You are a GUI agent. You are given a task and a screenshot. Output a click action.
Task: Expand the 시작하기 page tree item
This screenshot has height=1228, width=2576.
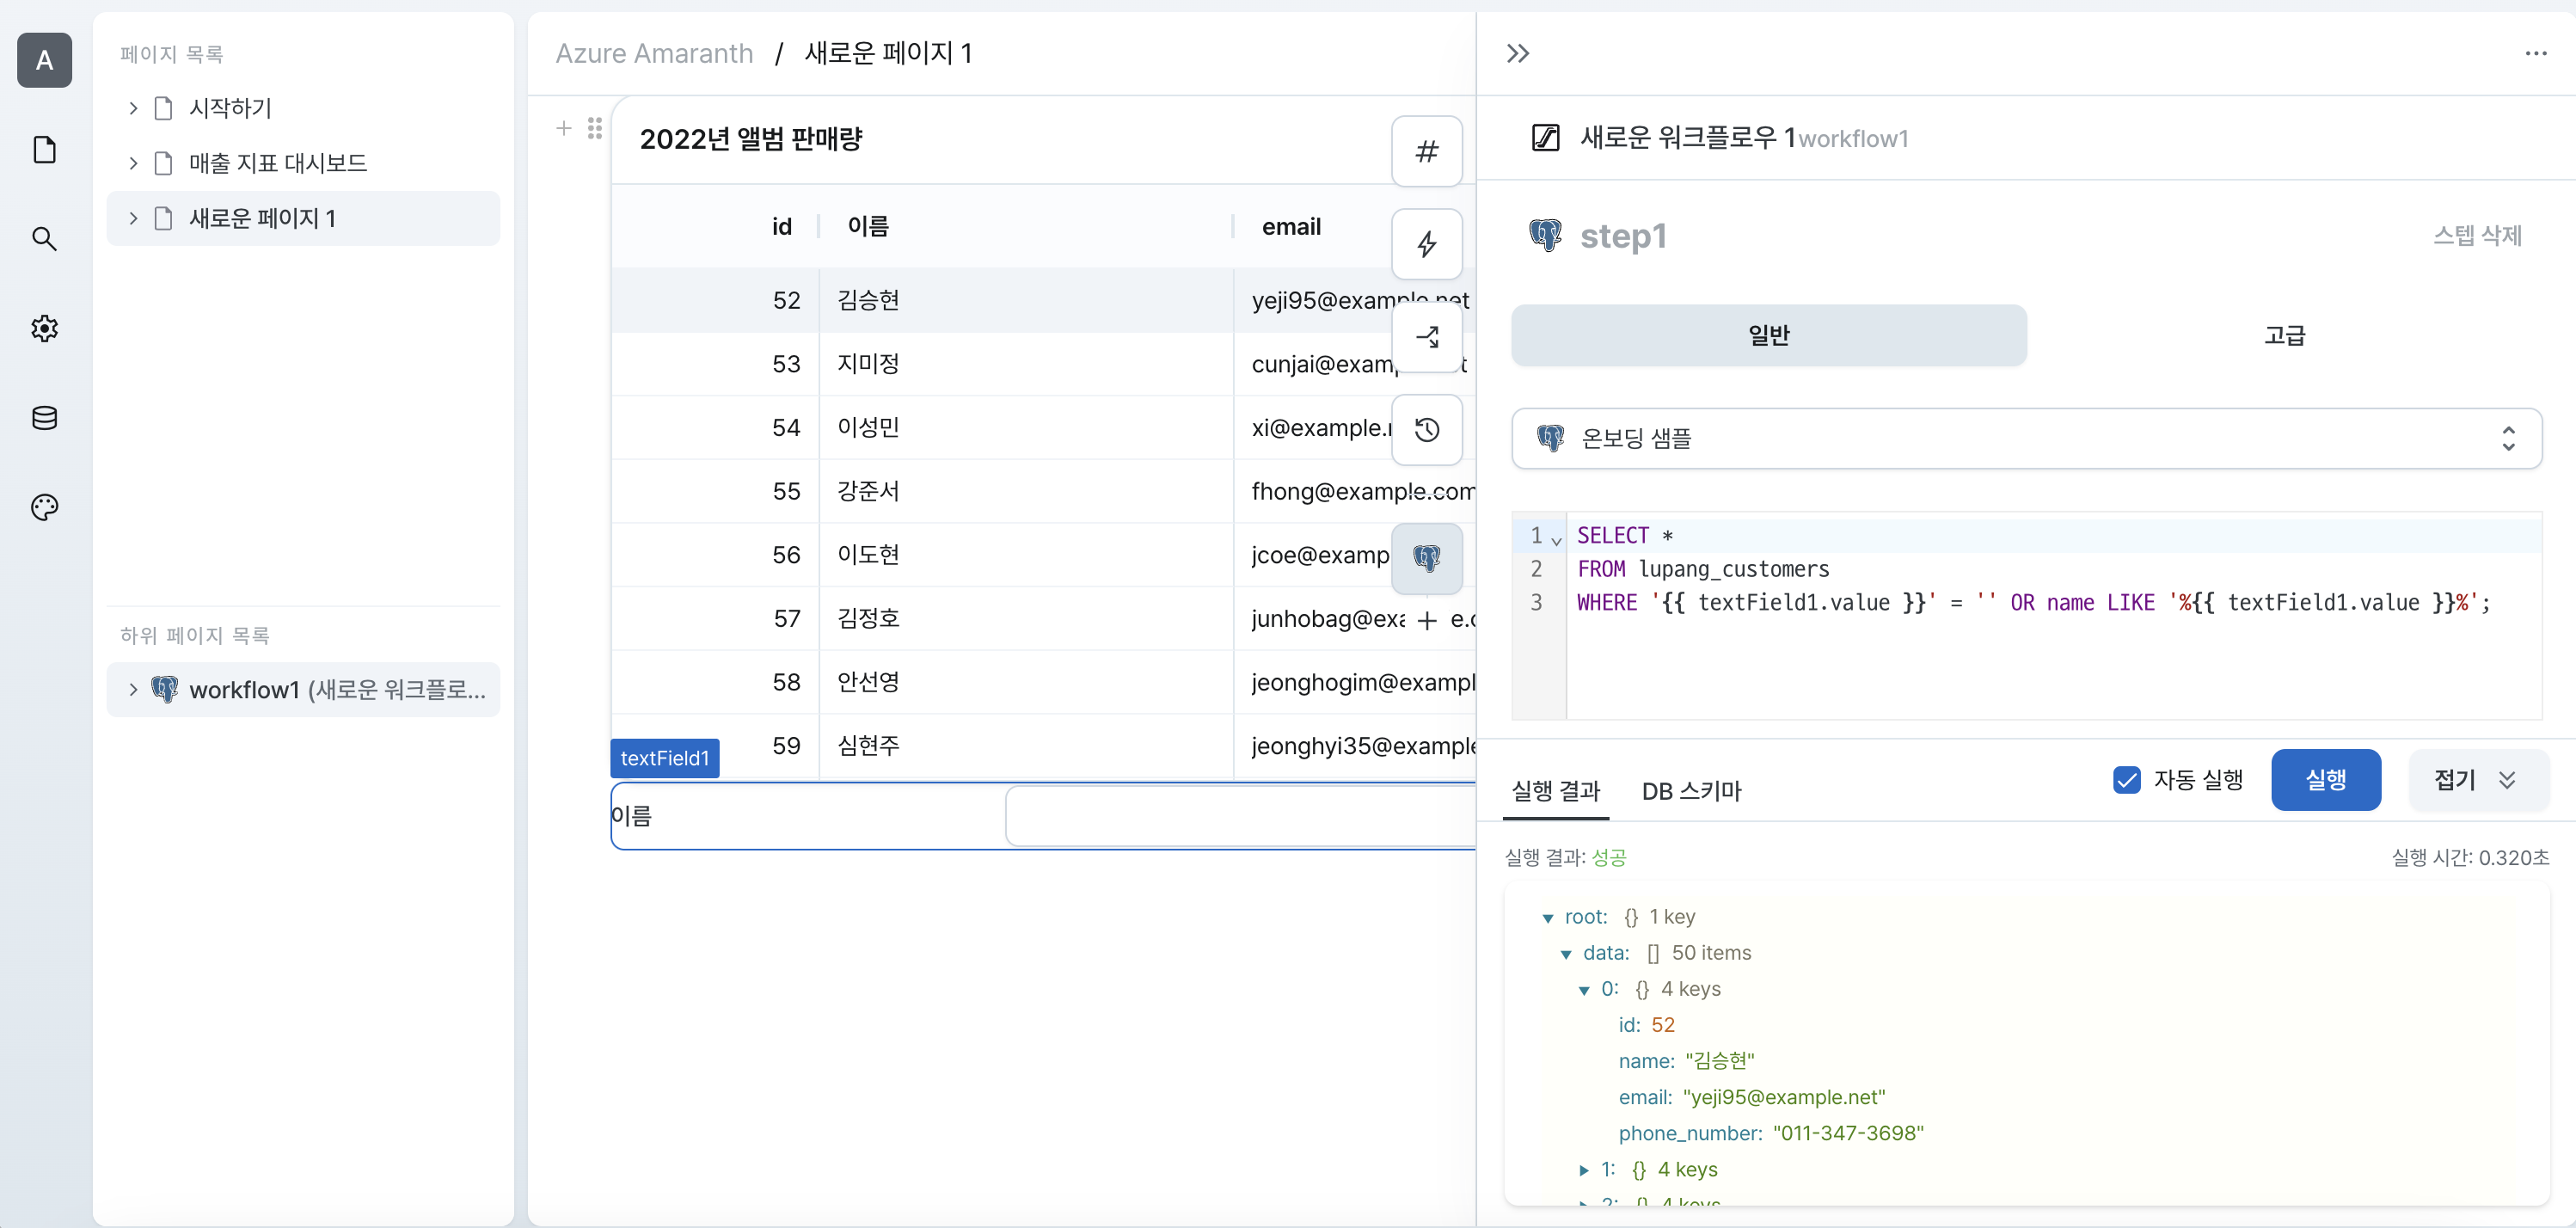point(133,108)
